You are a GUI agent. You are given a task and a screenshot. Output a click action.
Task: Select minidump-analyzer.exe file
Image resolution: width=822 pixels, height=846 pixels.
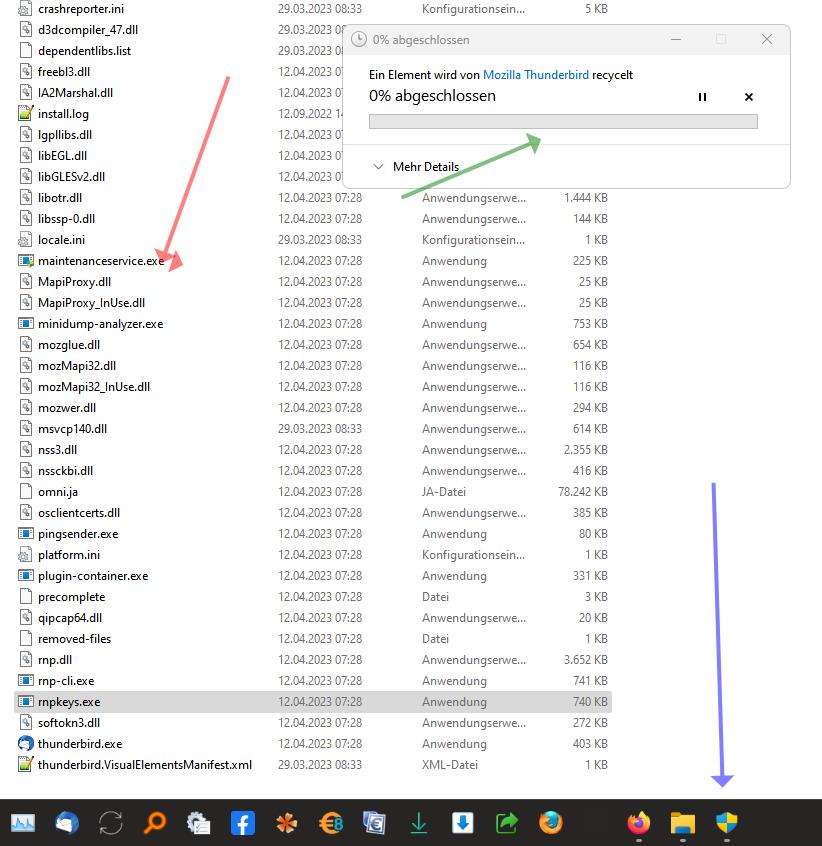(x=101, y=324)
